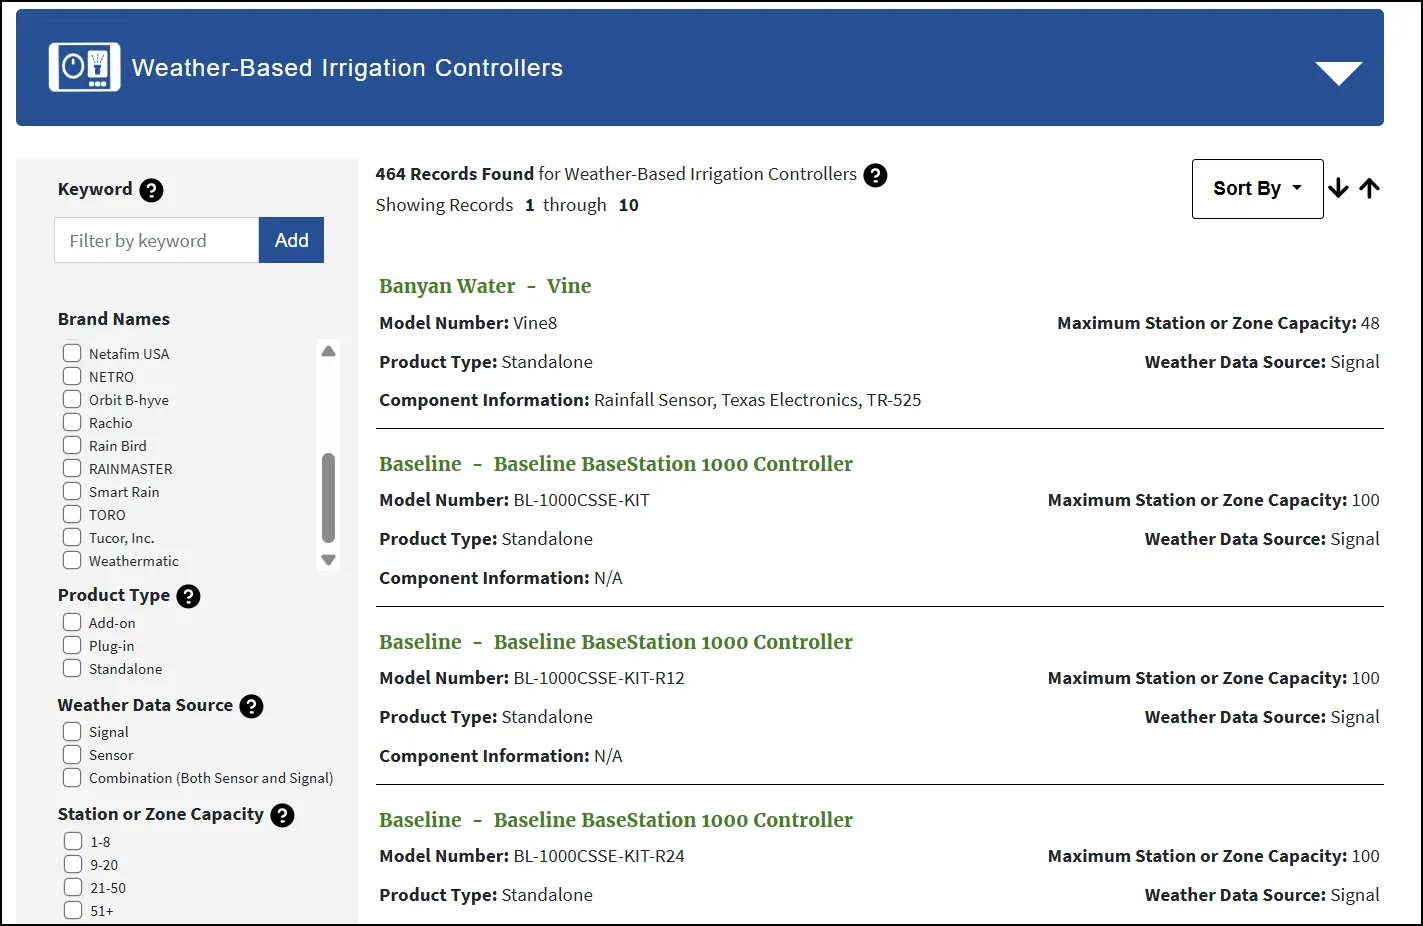
Task: Check the 51+ zone capacity filter
Action: pyautogui.click(x=72, y=910)
